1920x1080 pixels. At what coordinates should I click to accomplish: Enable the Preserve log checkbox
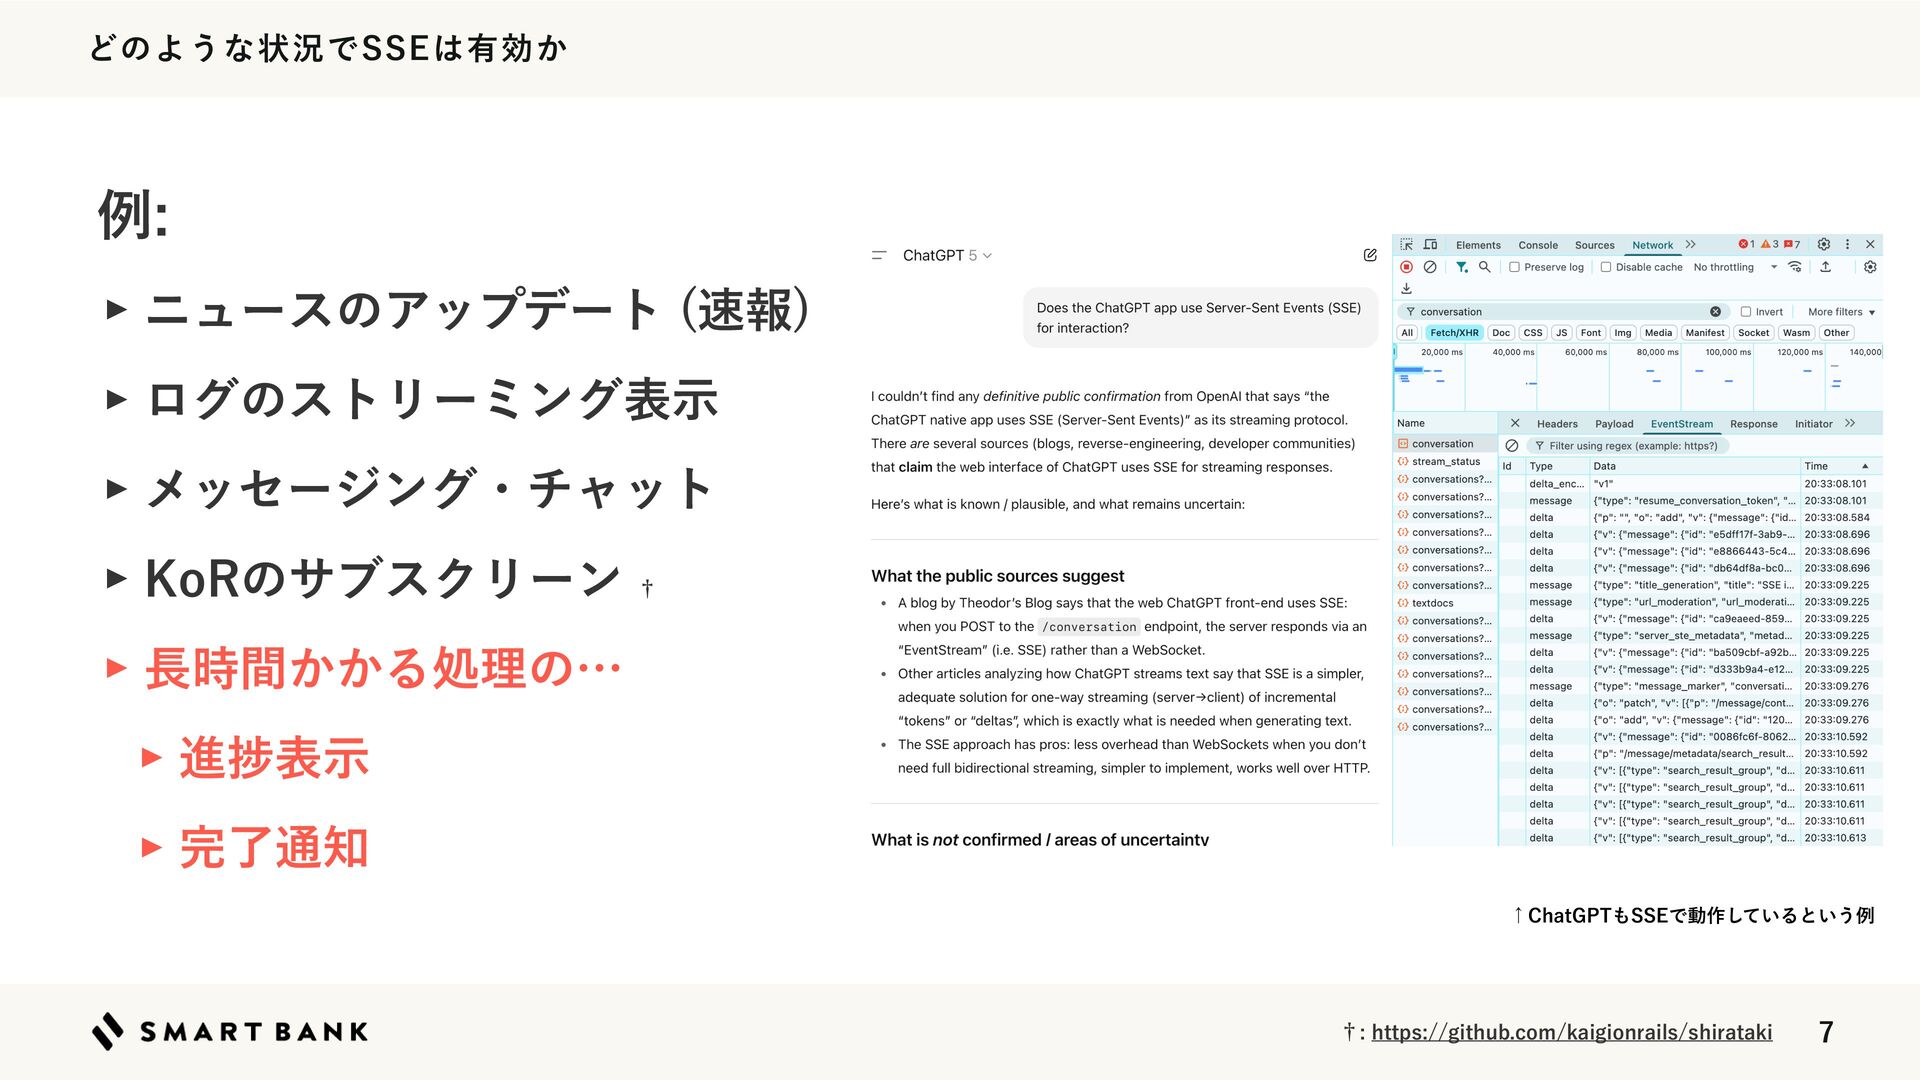(x=1514, y=267)
